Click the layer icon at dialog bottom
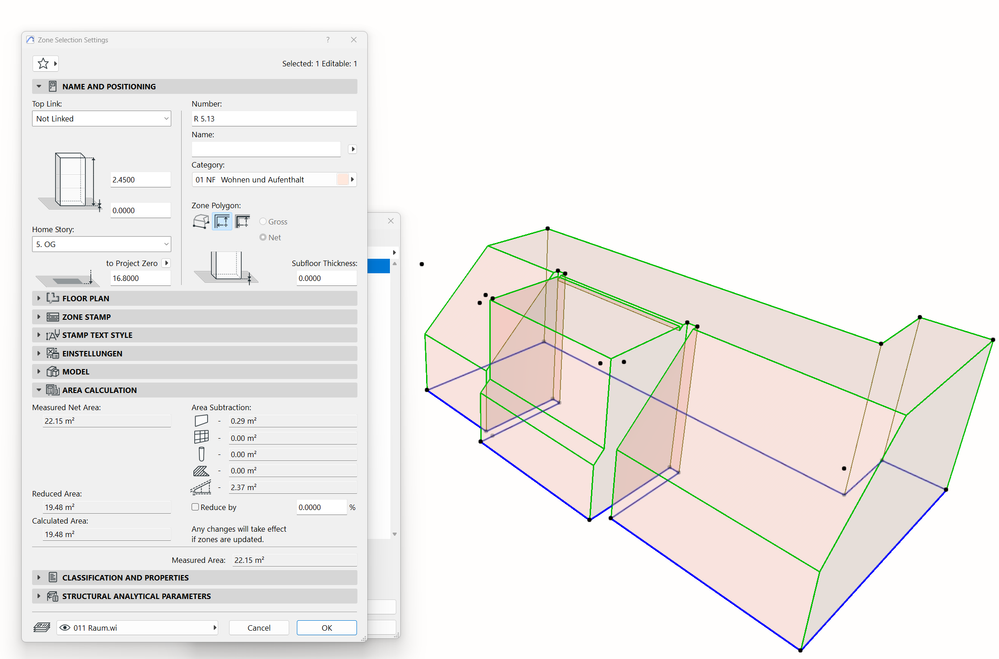Viewport: 999px width, 659px height. point(42,628)
